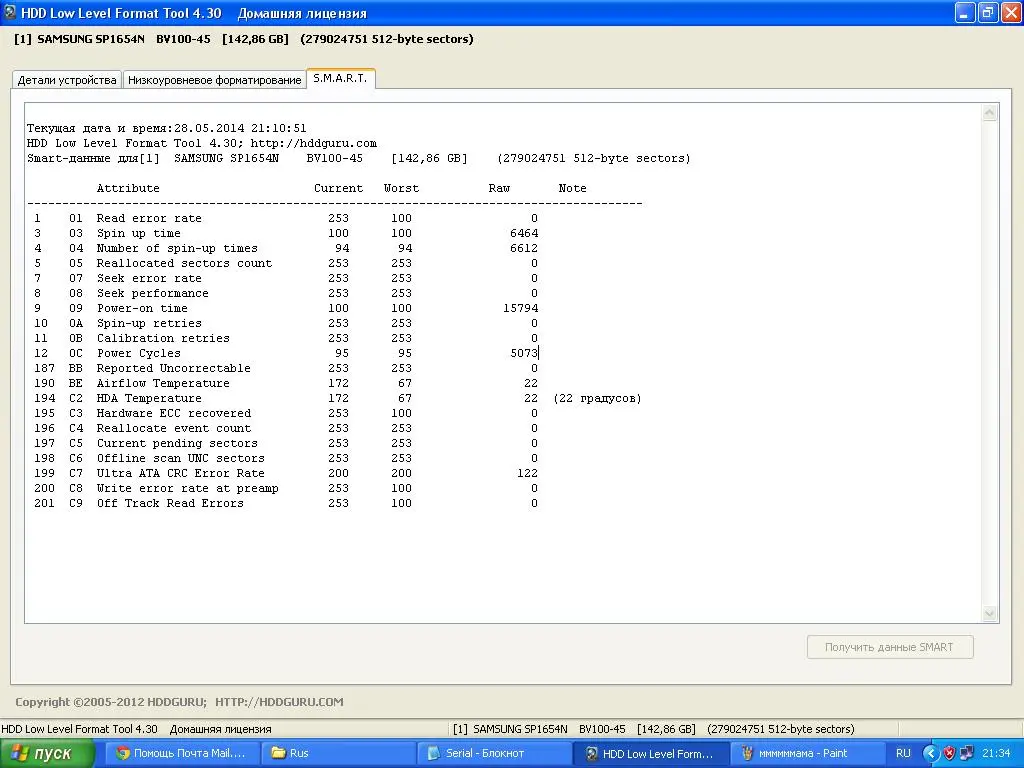Click the HDA Temperature row
The width and height of the screenshot is (1024, 768).
(x=337, y=398)
